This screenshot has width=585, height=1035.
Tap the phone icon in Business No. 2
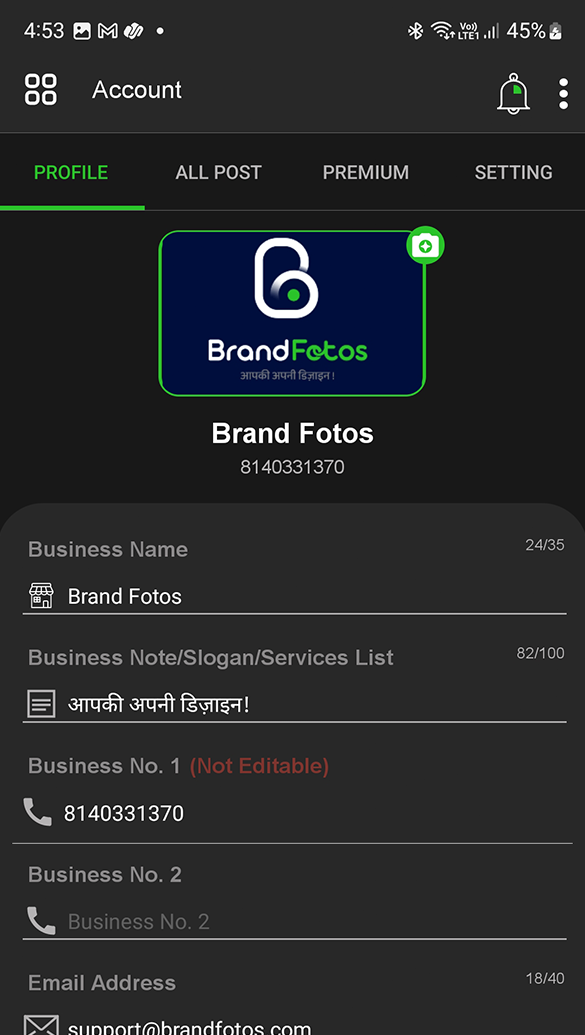tap(42, 920)
